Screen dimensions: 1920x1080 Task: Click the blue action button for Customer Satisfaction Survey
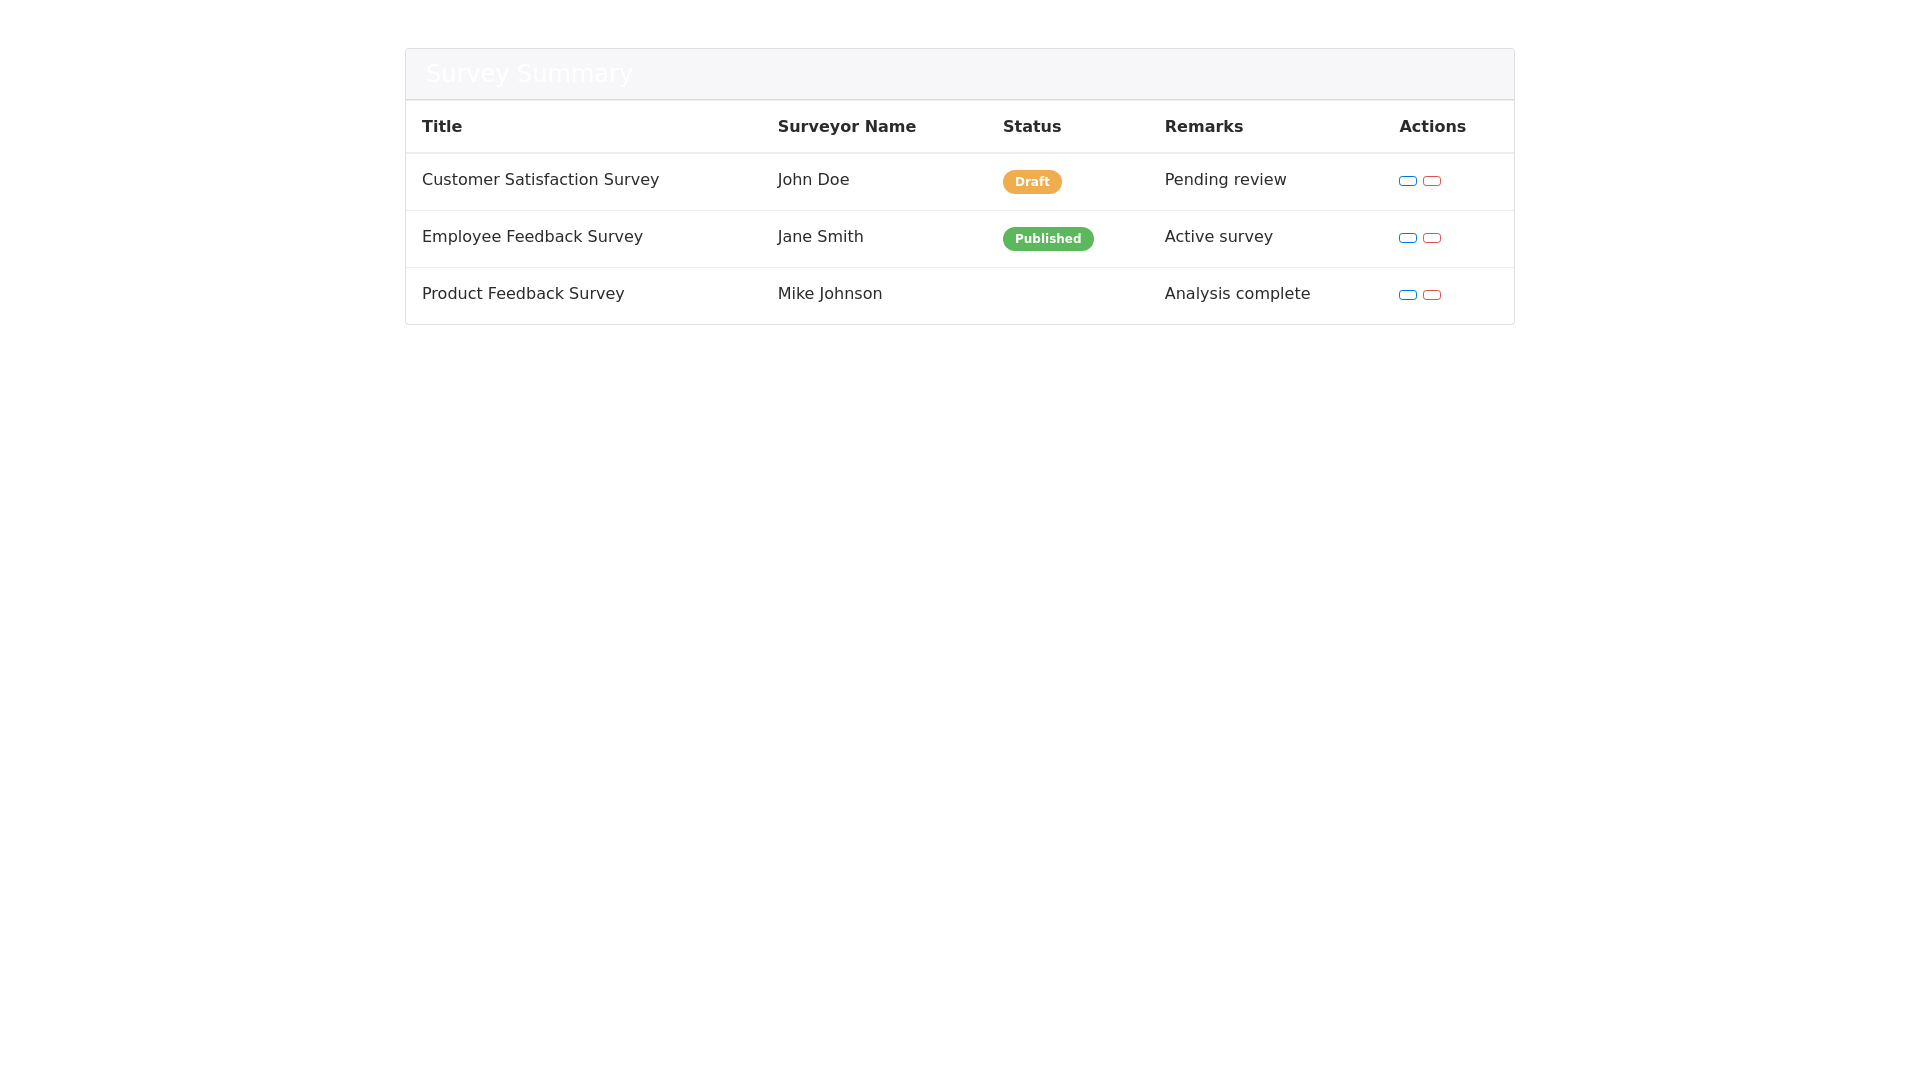(x=1407, y=181)
